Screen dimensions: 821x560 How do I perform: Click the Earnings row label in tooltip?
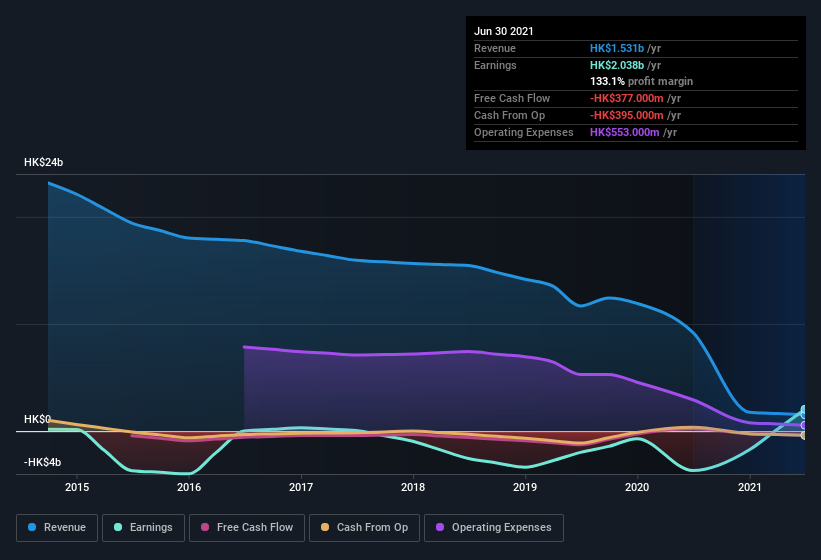pyautogui.click(x=495, y=65)
